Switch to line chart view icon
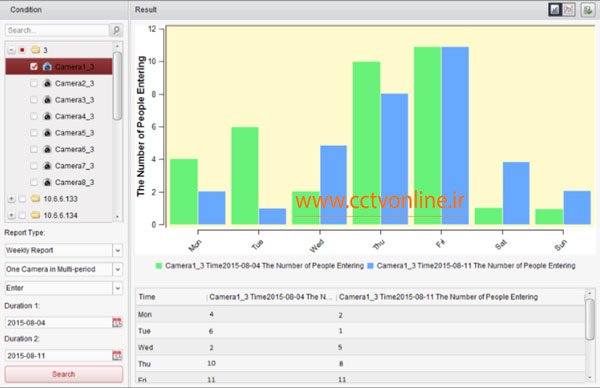Screen dimensions: 600x388 (569, 10)
